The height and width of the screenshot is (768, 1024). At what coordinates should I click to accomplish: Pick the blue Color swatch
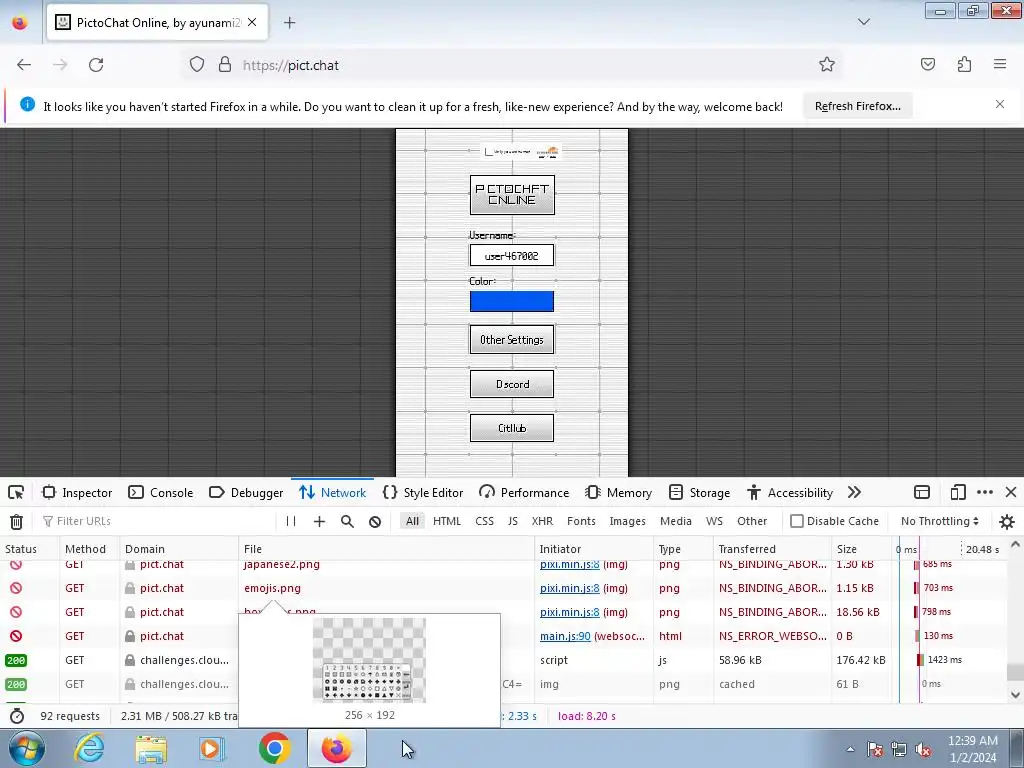(x=512, y=302)
